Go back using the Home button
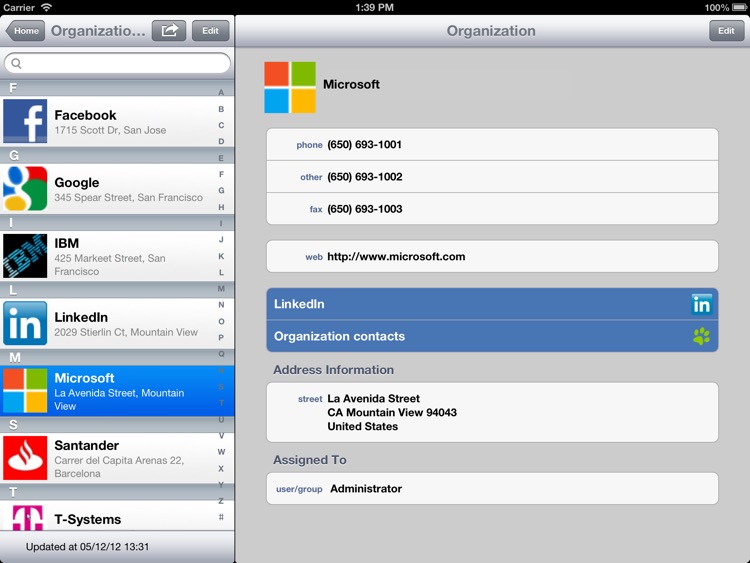Screen dimensions: 750x563 click(25, 31)
